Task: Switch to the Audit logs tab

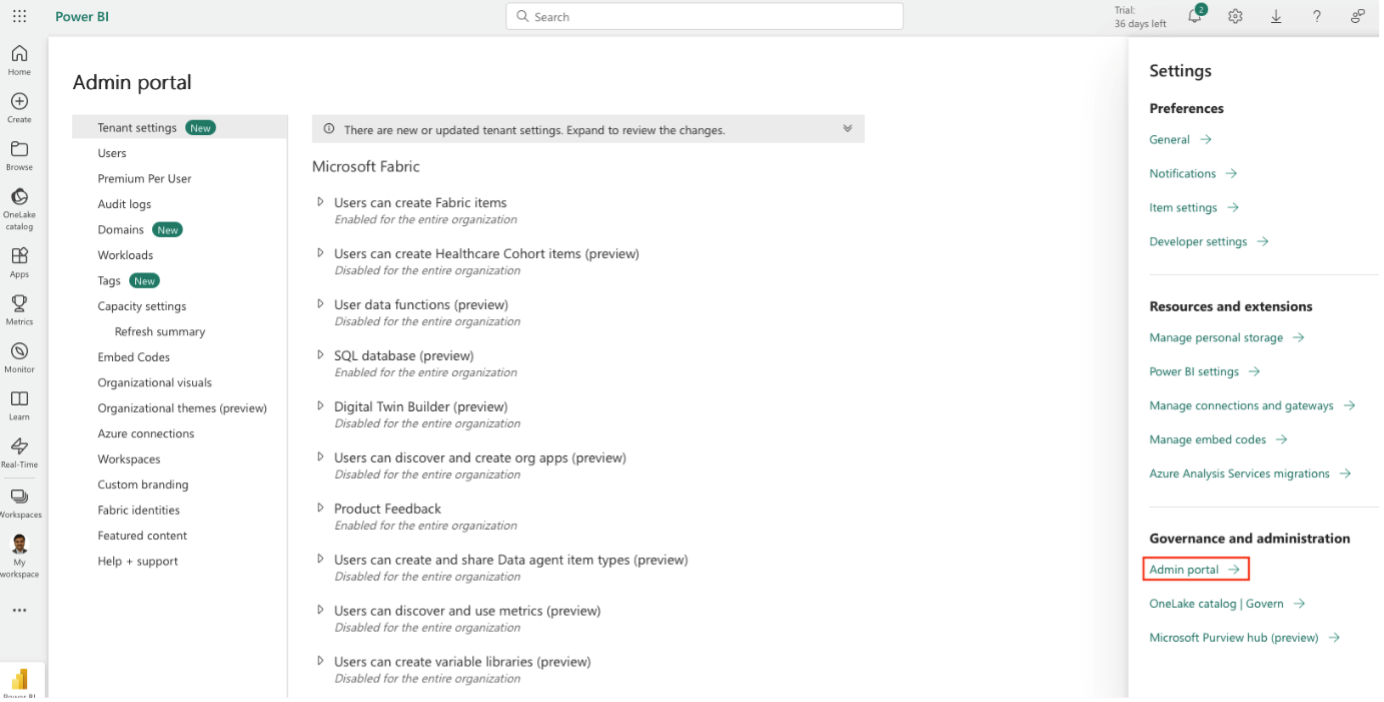Action: tap(122, 203)
